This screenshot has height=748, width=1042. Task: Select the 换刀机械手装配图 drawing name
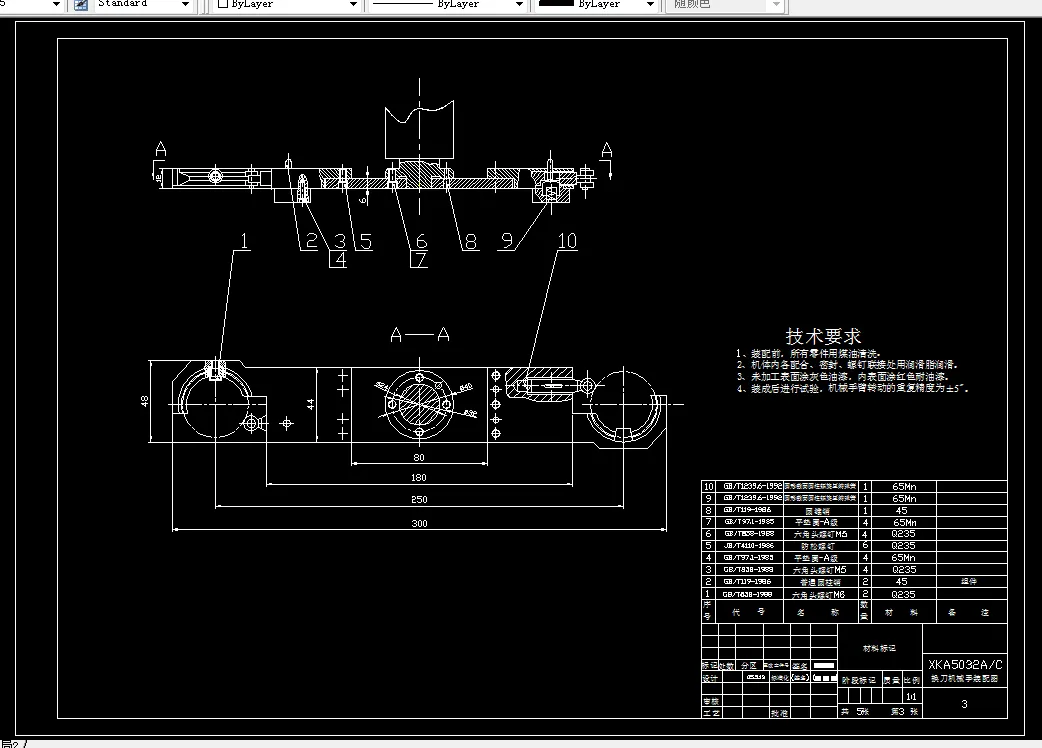[x=964, y=679]
